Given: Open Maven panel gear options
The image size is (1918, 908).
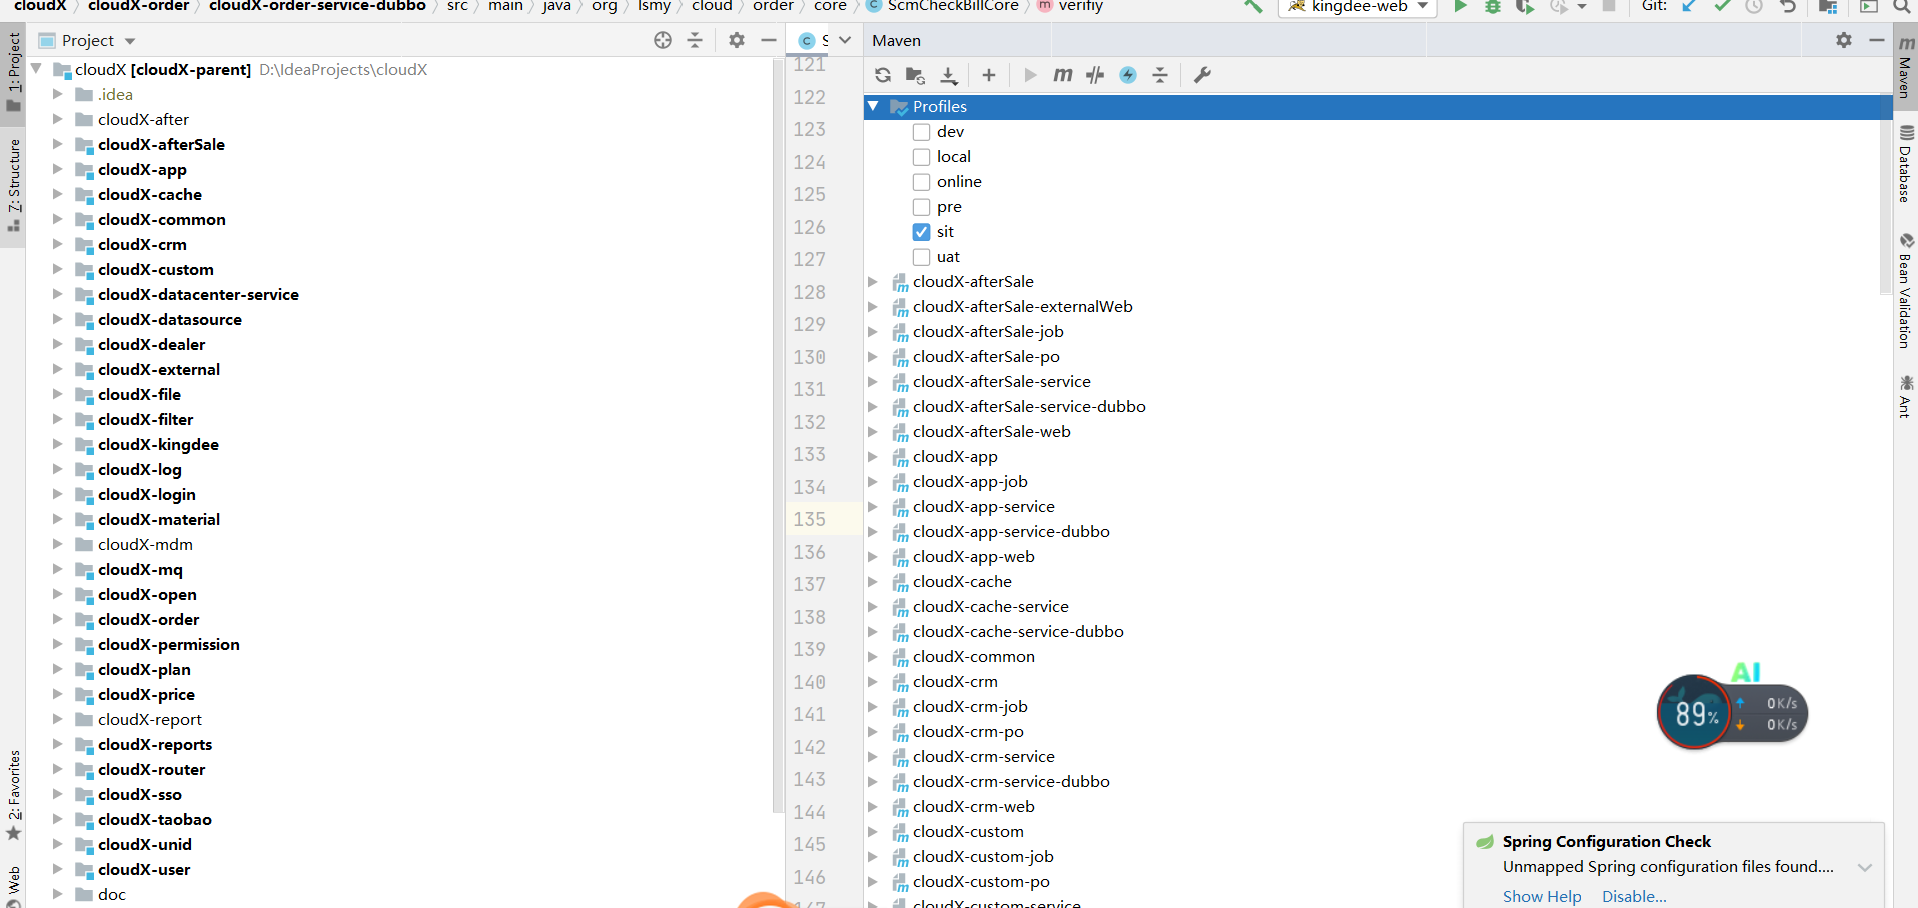Looking at the screenshot, I should tap(1844, 40).
